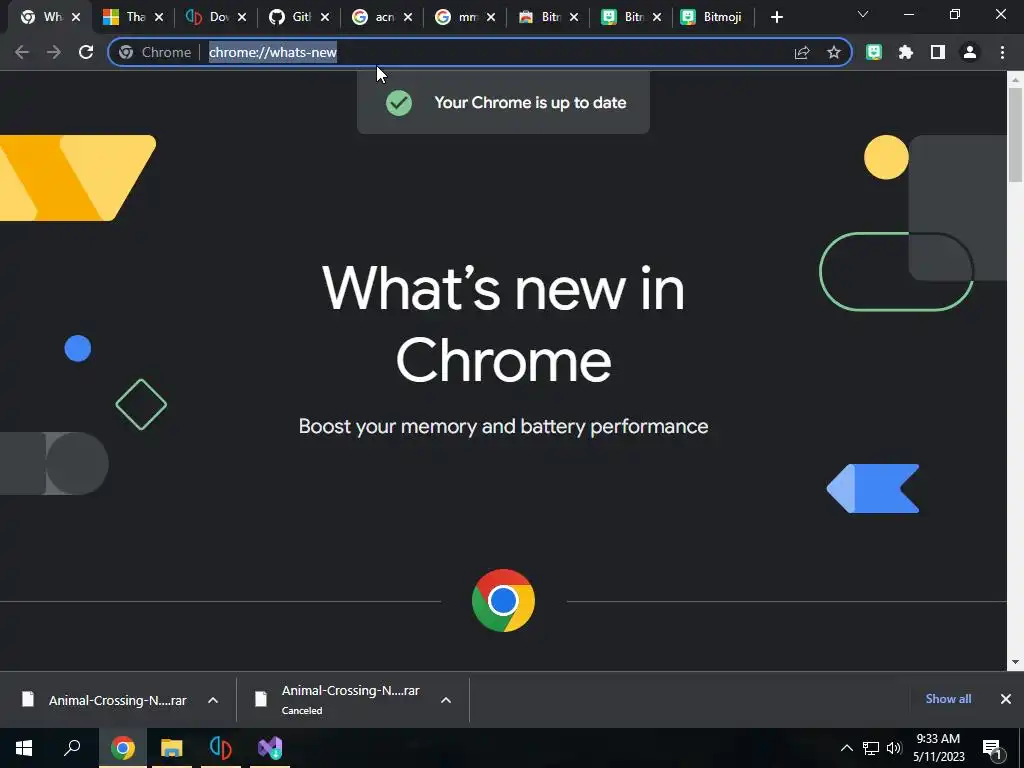The height and width of the screenshot is (768, 1024).
Task: Click the 'What's new in Chrome' heading
Action: 503,323
